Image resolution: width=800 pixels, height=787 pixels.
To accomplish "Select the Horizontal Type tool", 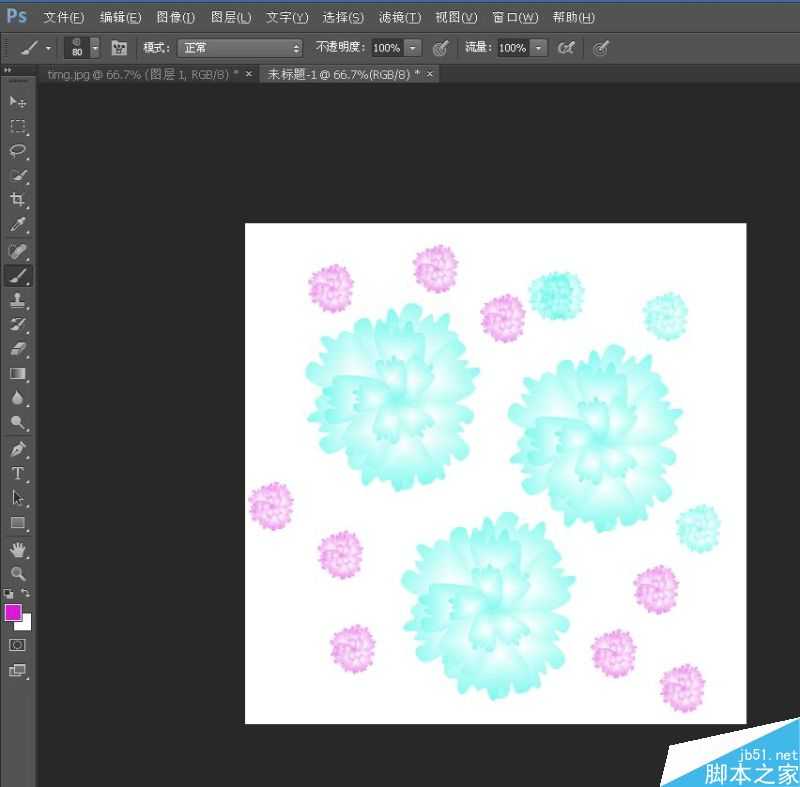I will click(x=18, y=474).
